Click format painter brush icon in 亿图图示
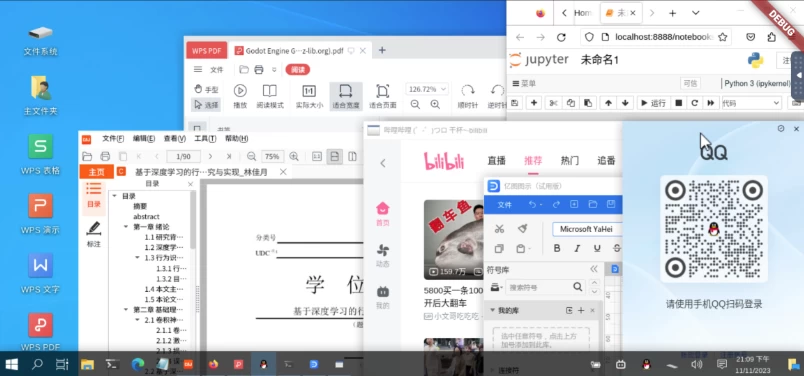804x376 pixels. tap(522, 229)
